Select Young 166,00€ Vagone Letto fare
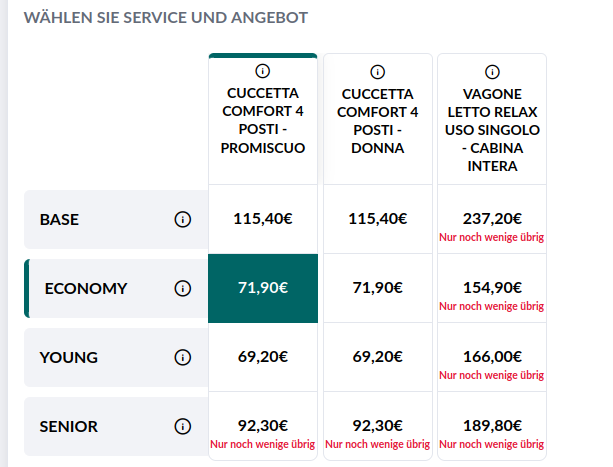 pos(492,357)
